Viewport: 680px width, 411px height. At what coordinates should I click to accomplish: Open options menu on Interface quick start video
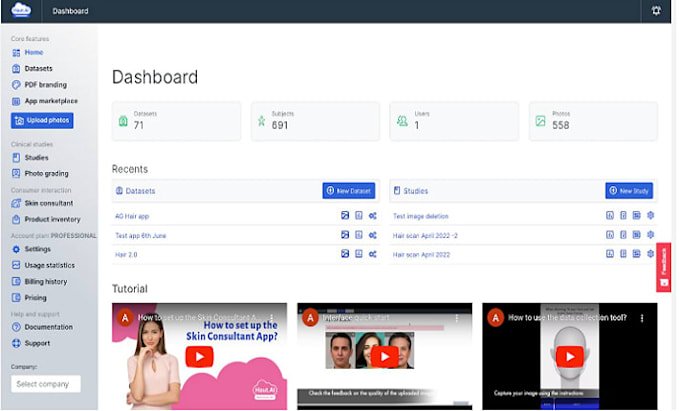[x=457, y=318]
